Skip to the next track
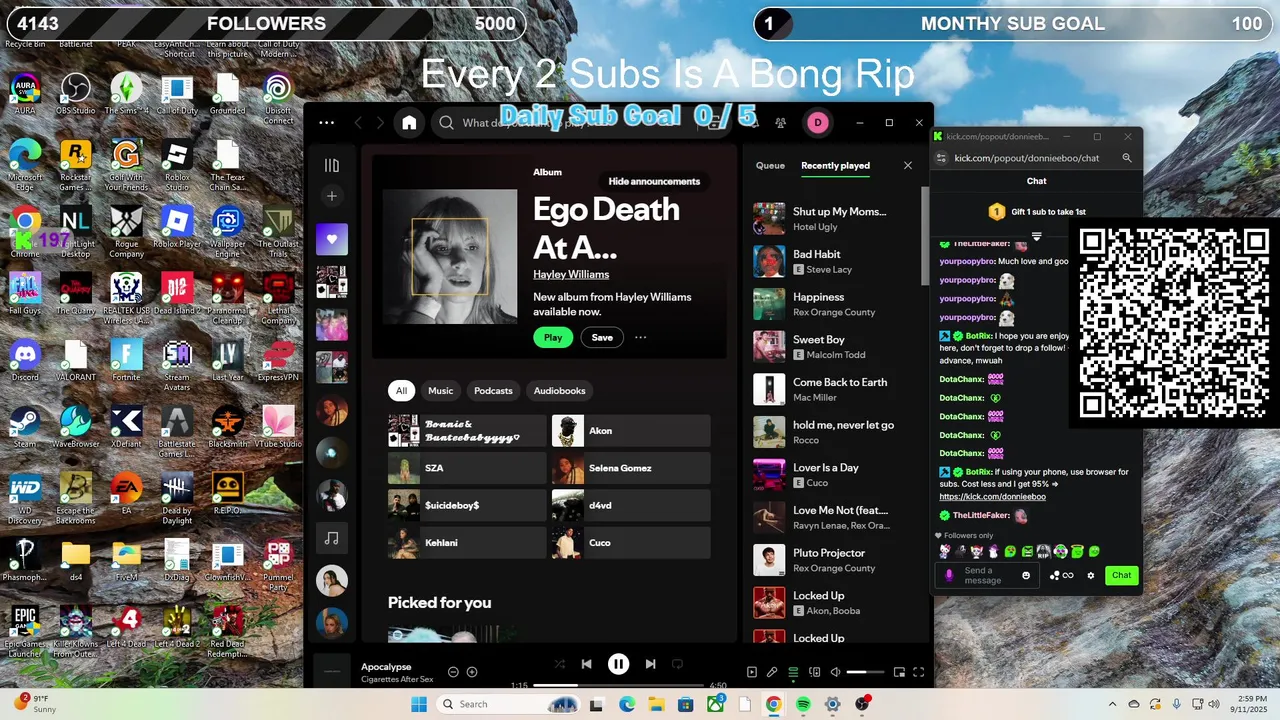This screenshot has width=1280, height=720. [651, 664]
